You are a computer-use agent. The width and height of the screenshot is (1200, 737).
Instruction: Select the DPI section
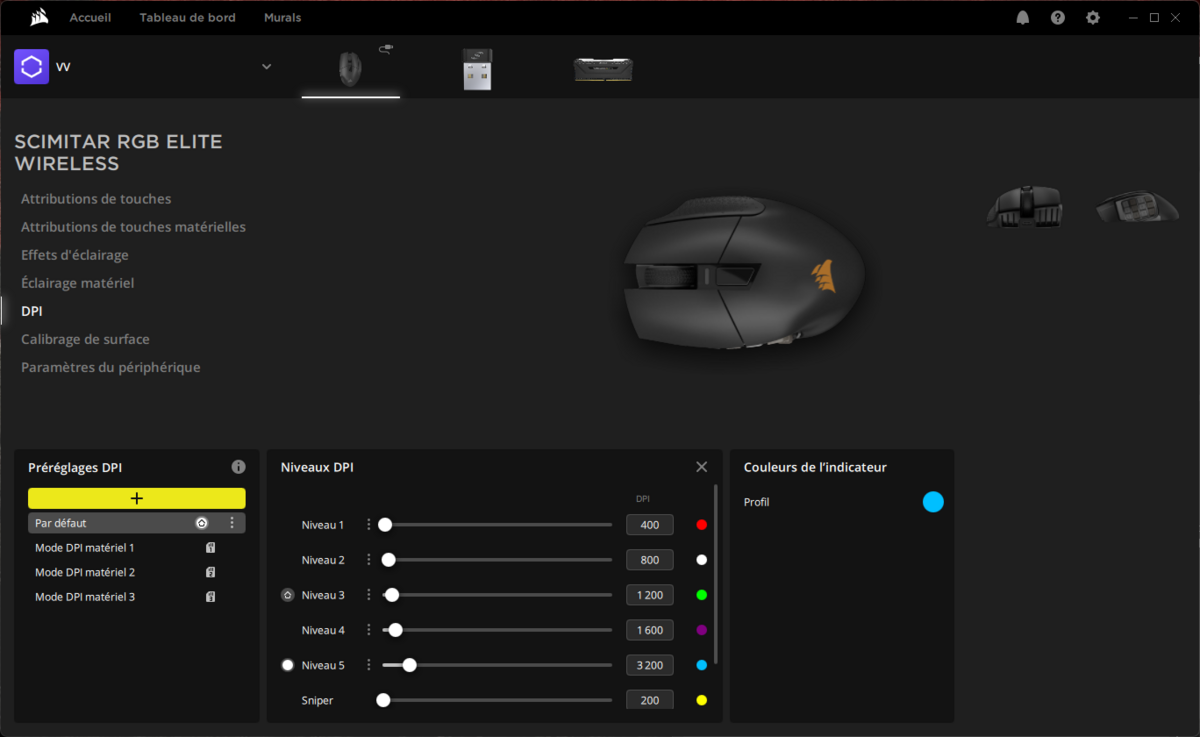click(32, 311)
